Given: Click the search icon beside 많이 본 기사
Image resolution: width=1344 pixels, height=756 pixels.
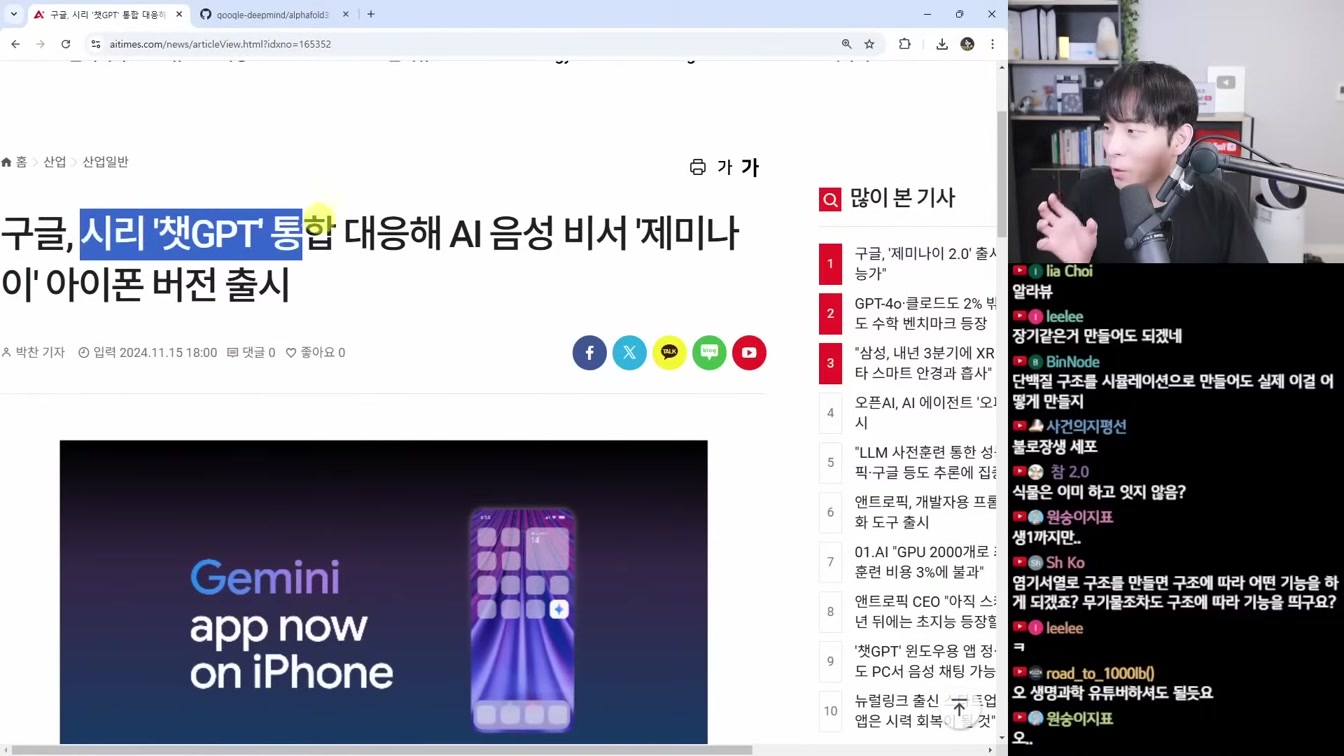Looking at the screenshot, I should 830,200.
